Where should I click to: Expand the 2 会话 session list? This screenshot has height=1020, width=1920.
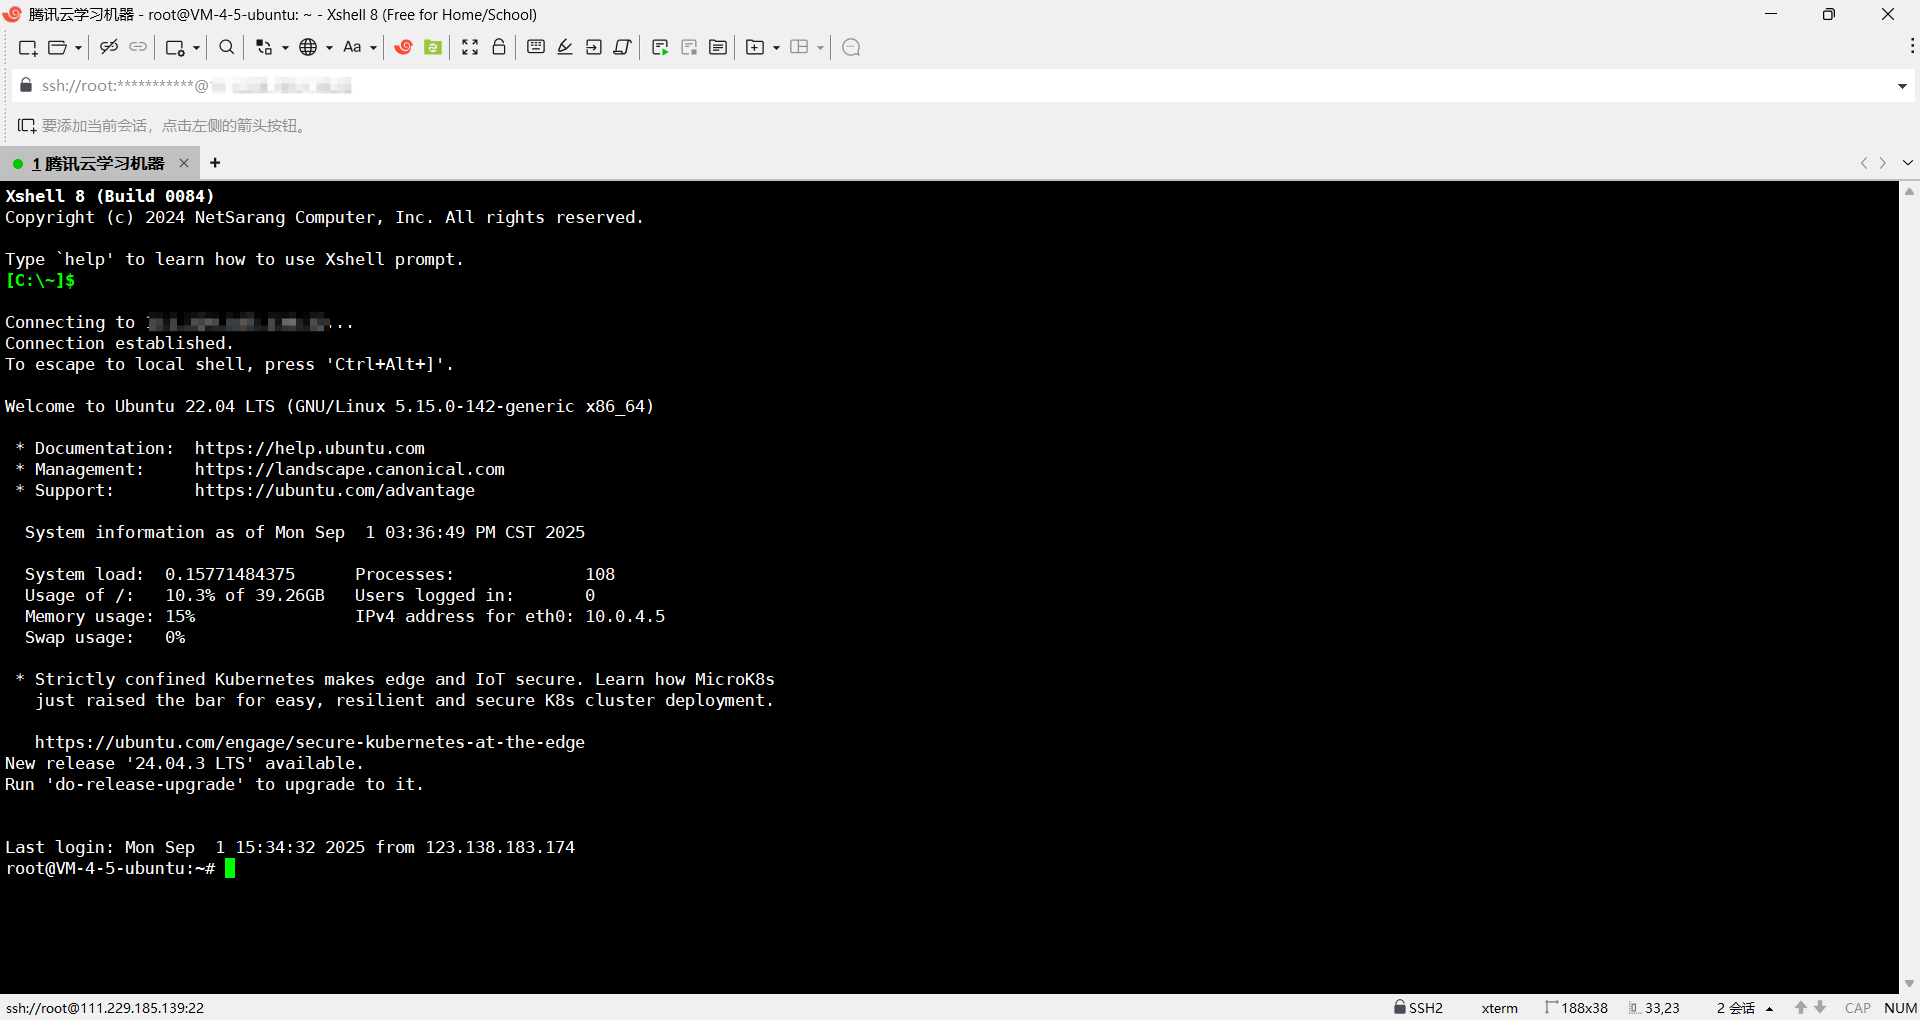point(1740,1008)
